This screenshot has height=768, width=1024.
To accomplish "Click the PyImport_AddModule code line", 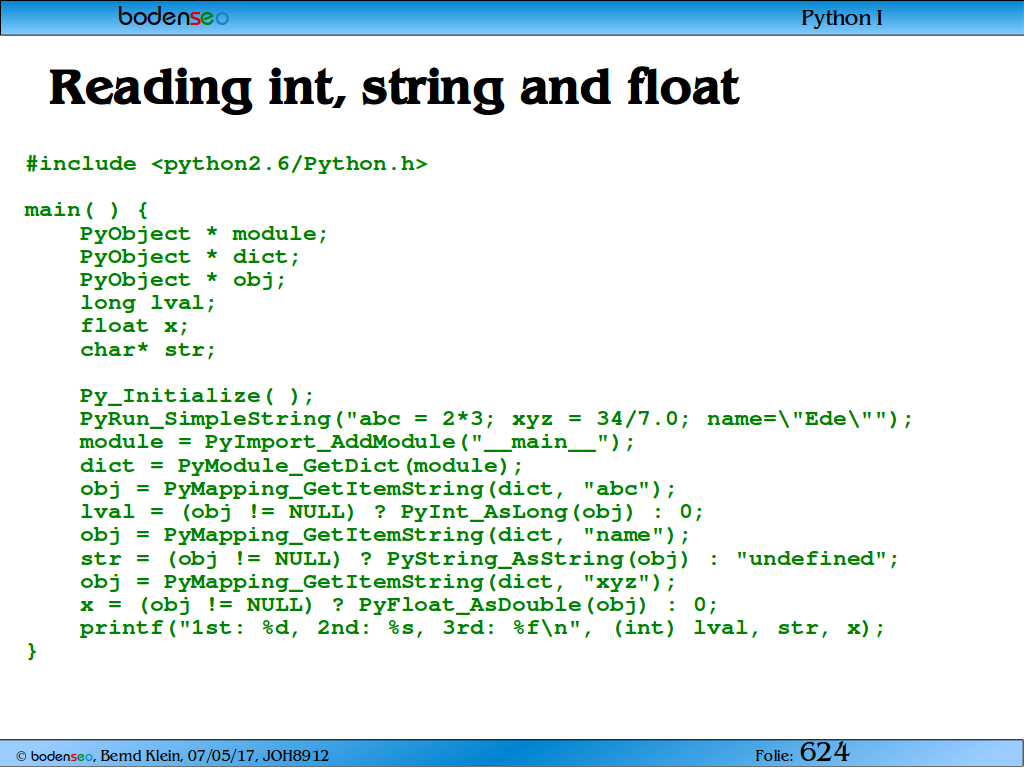I will point(357,442).
